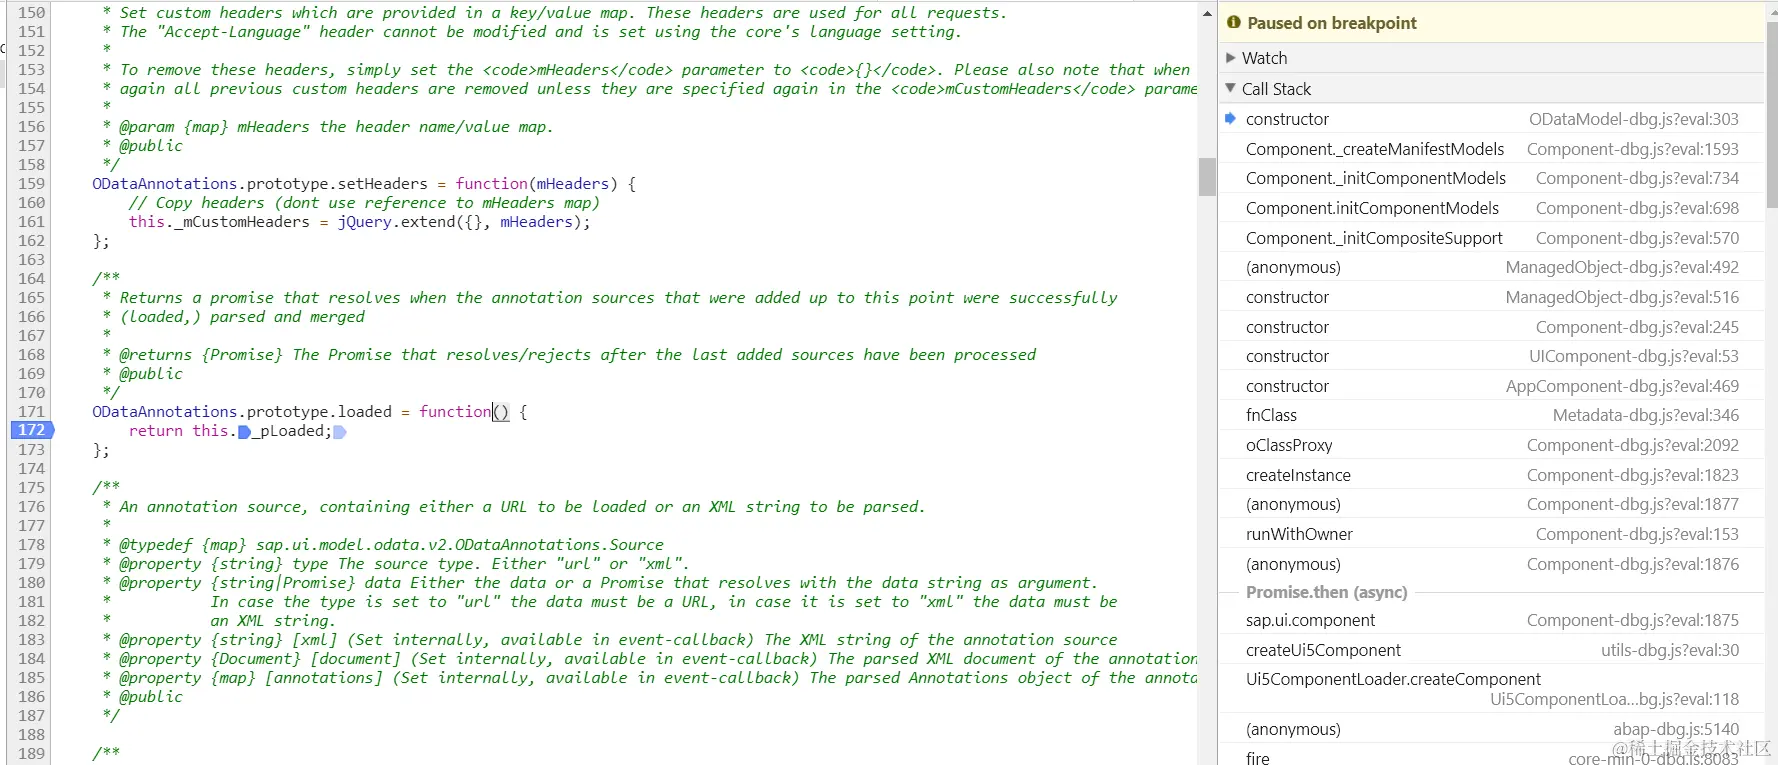
Task: Click the jQuery identifier on line 161
Action: 364,221
